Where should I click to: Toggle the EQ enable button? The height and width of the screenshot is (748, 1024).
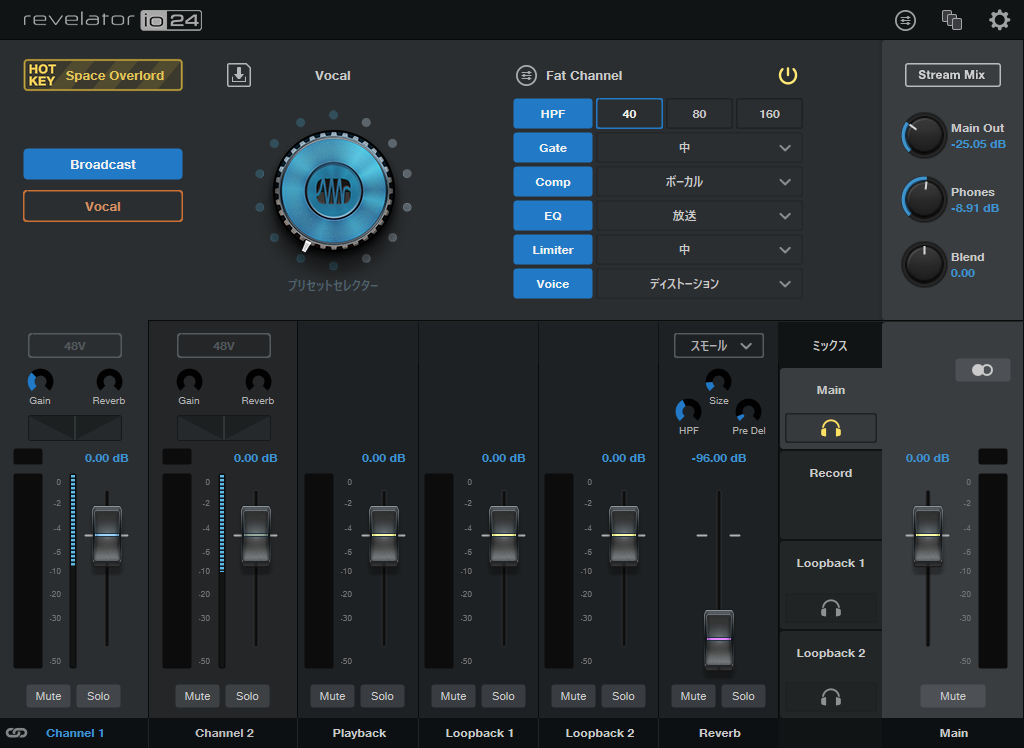point(552,216)
